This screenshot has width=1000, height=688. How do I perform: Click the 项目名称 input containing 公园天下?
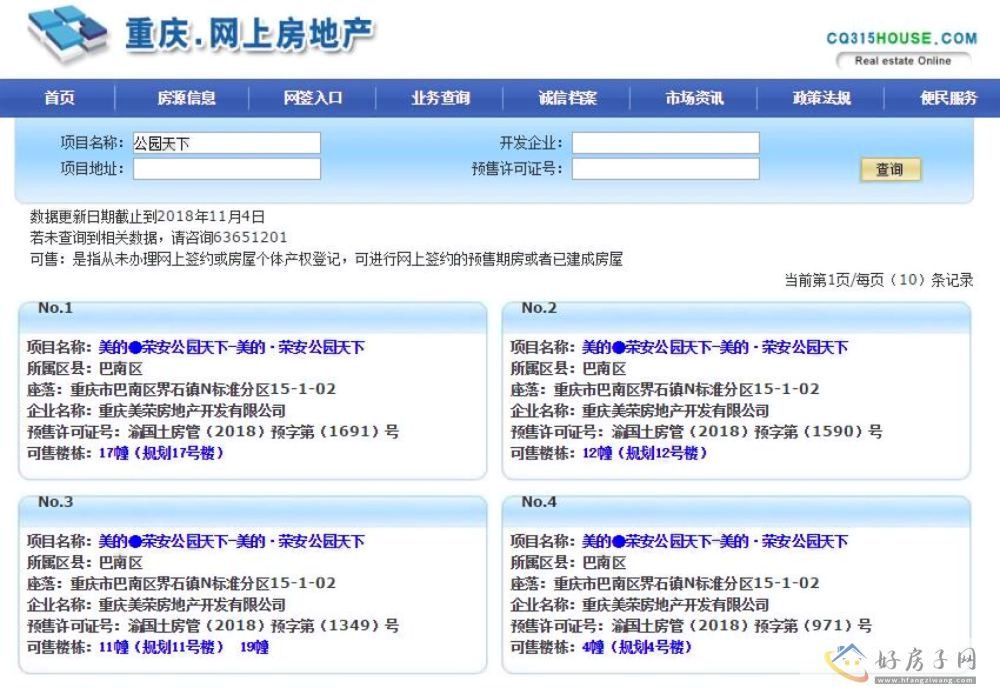[227, 143]
